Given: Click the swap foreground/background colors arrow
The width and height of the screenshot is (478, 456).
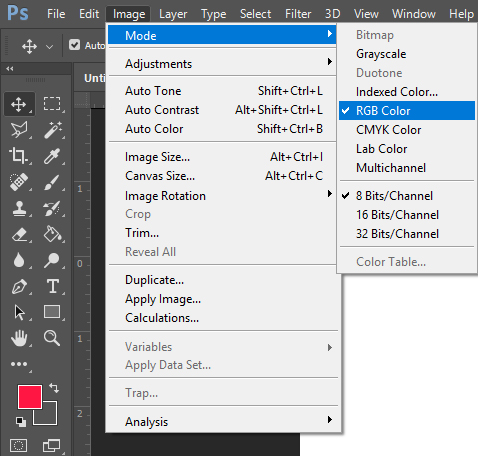Looking at the screenshot, I should [54, 388].
